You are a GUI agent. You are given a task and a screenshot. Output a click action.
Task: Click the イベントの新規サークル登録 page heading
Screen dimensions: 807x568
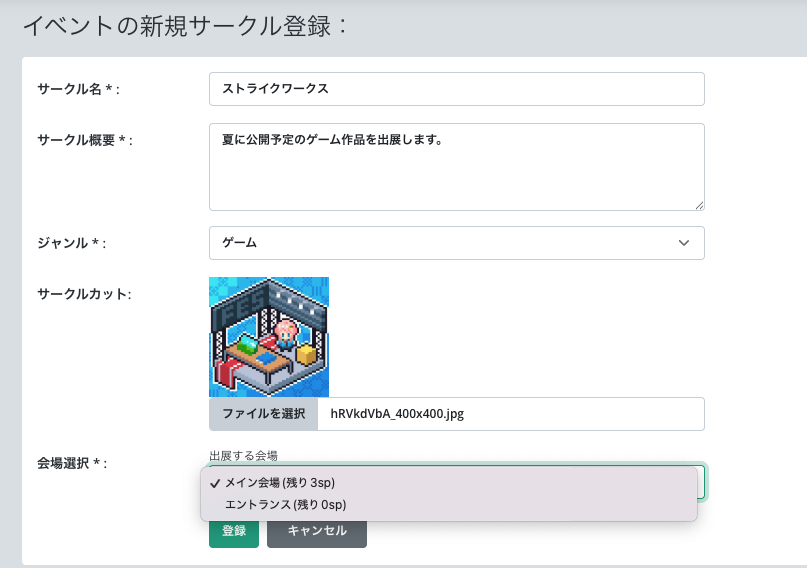[x=185, y=26]
